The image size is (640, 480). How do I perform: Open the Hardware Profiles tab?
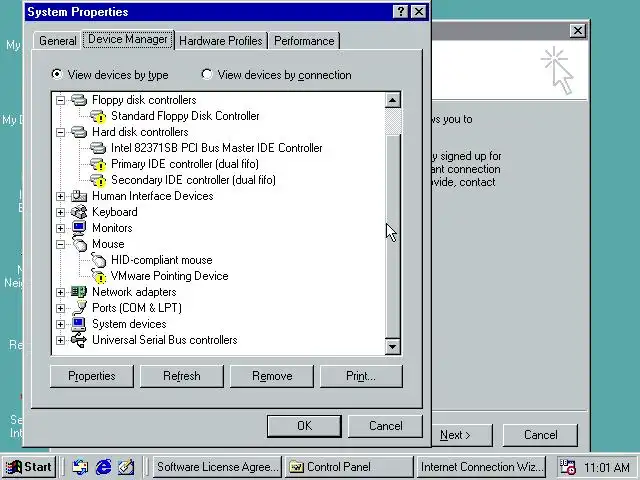pyautogui.click(x=221, y=41)
